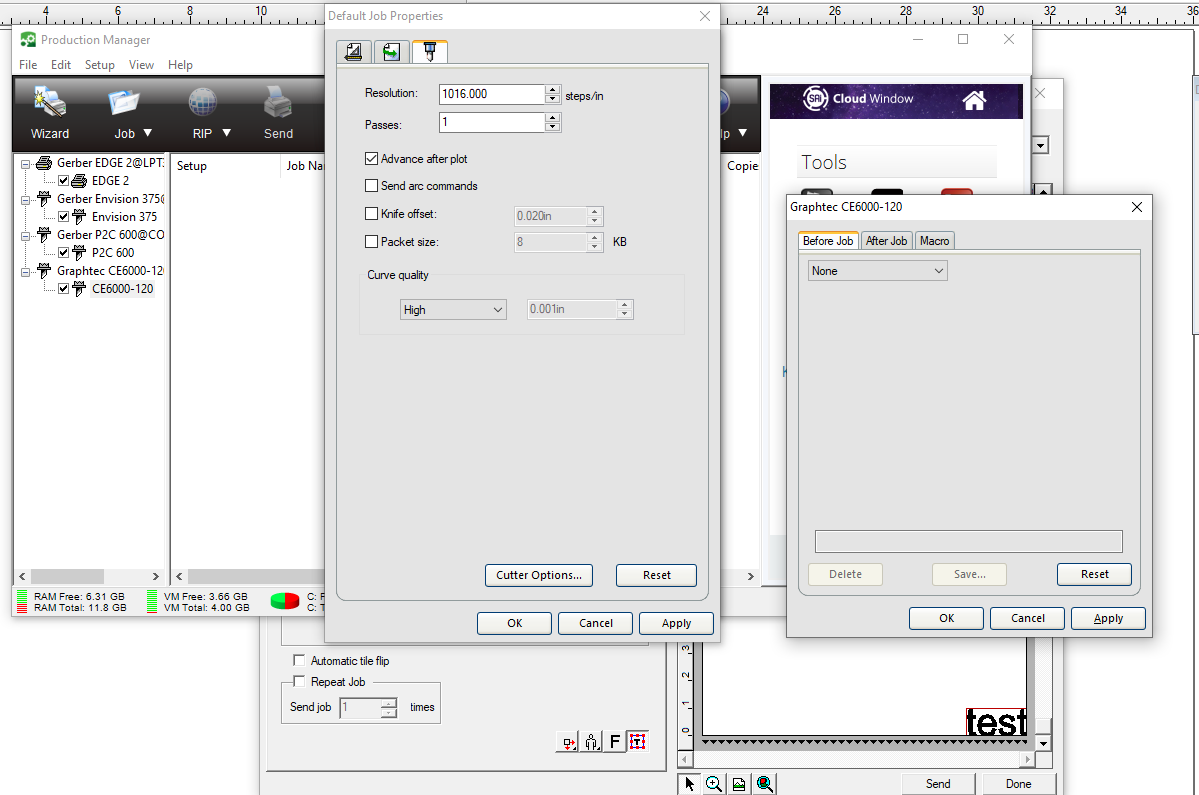The image size is (1199, 795).
Task: Click the Production Manager app icon
Action: (x=28, y=40)
